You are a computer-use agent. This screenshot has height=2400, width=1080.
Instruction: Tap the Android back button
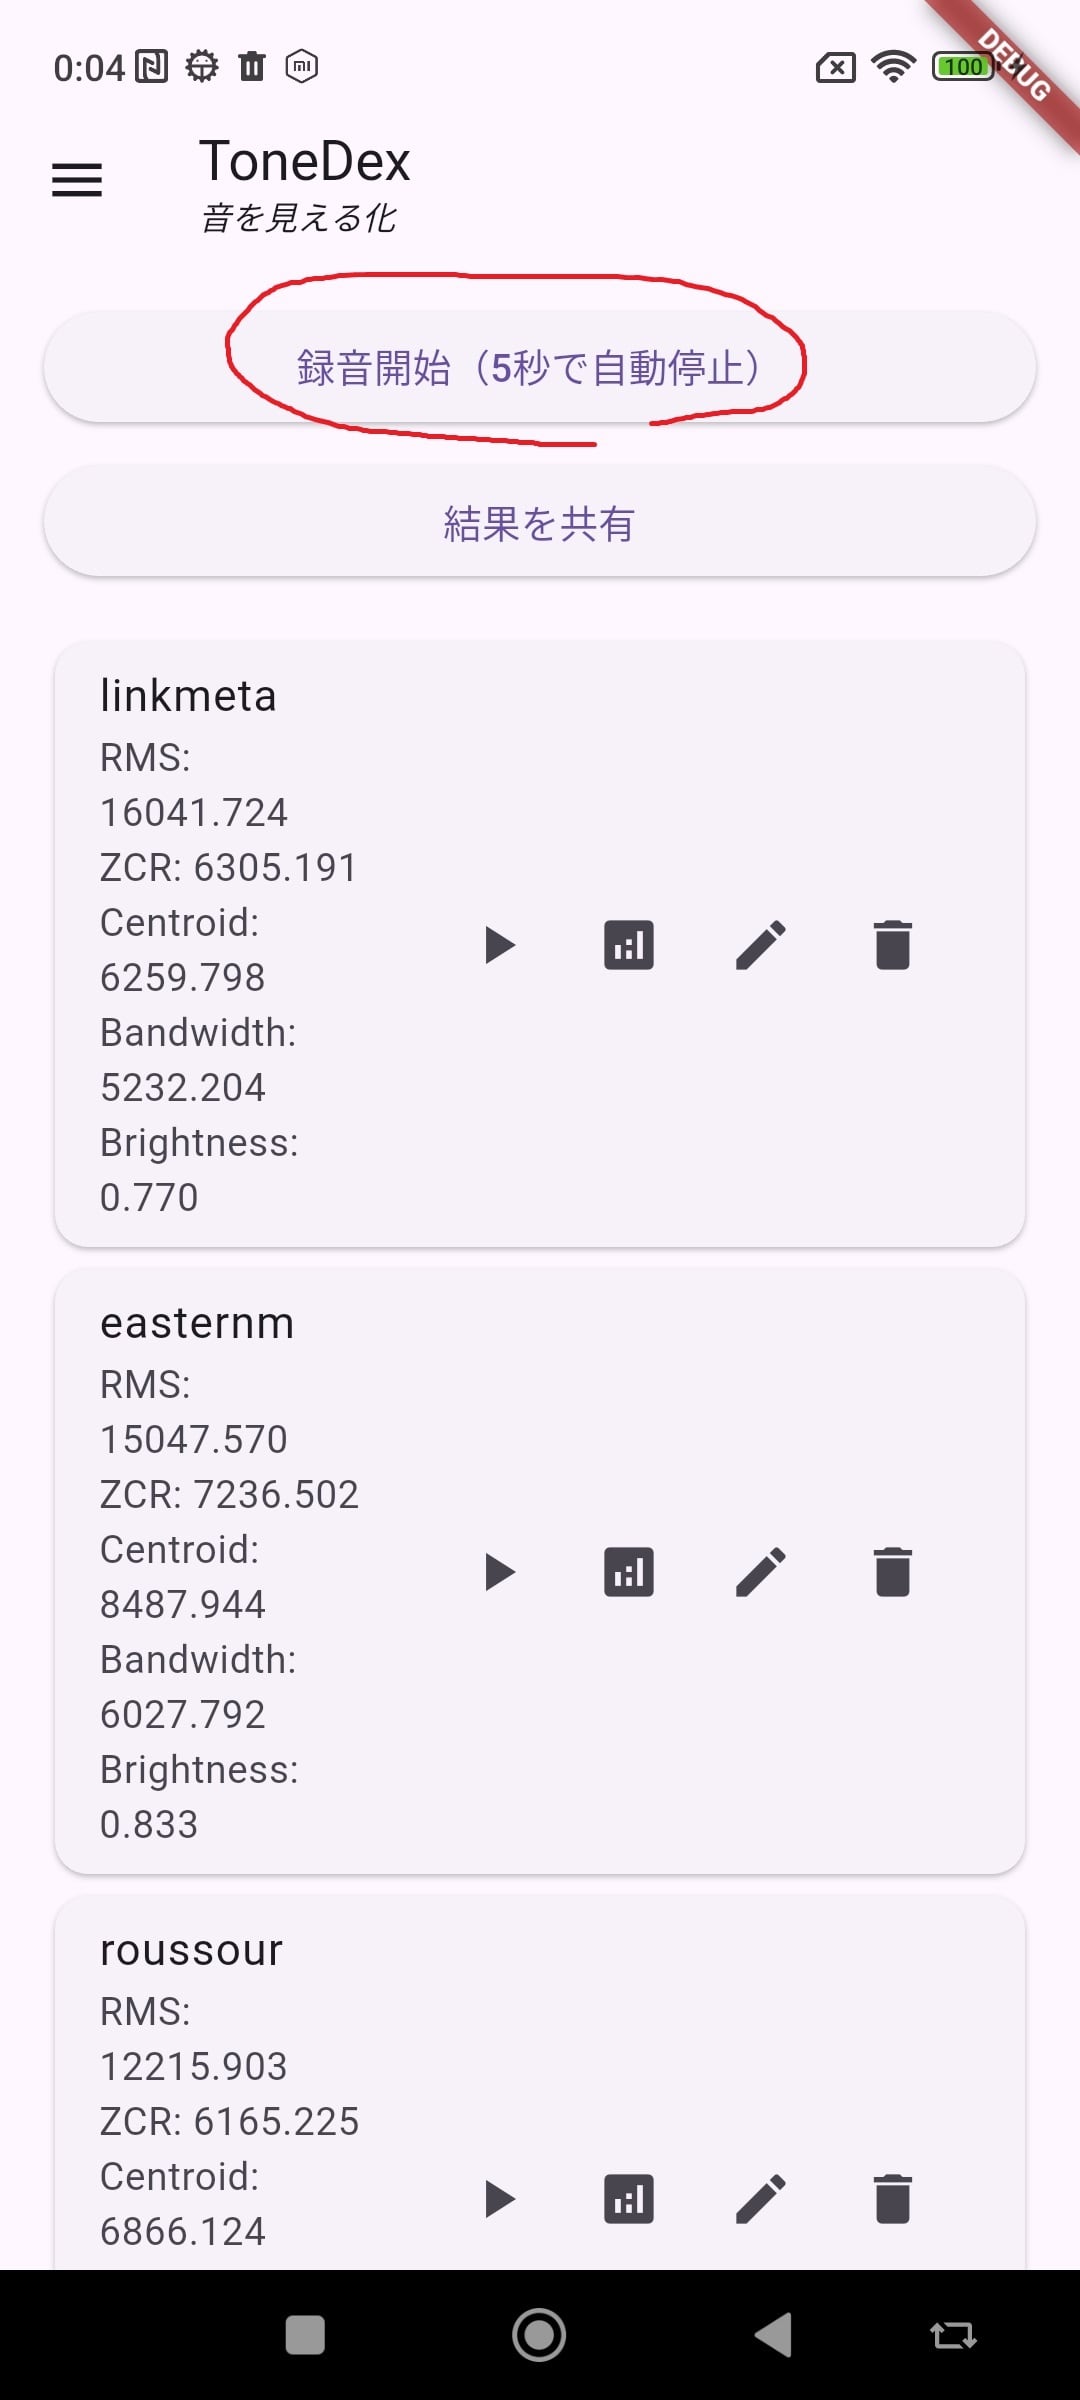click(773, 2335)
